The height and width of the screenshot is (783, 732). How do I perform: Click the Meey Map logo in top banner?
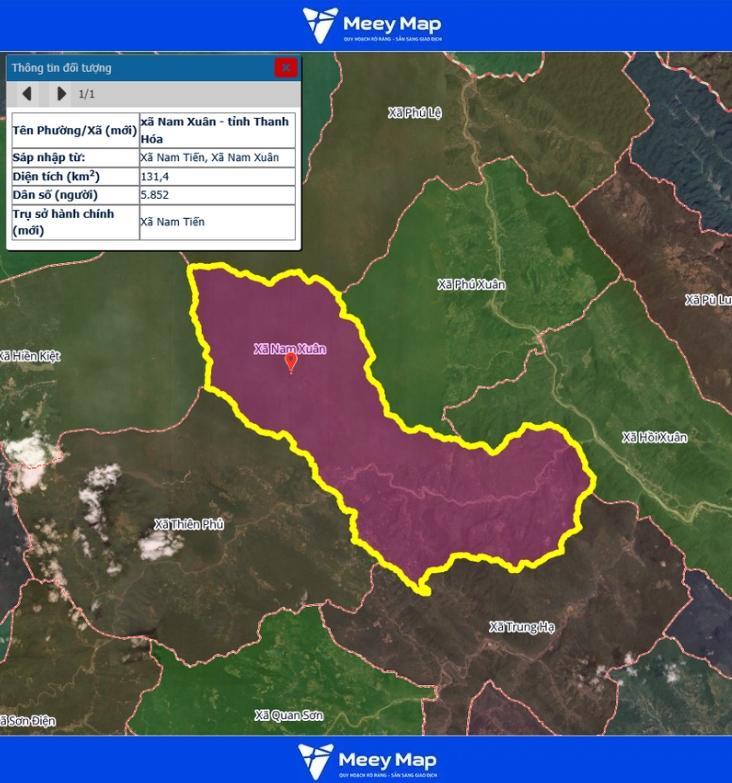coord(372,25)
